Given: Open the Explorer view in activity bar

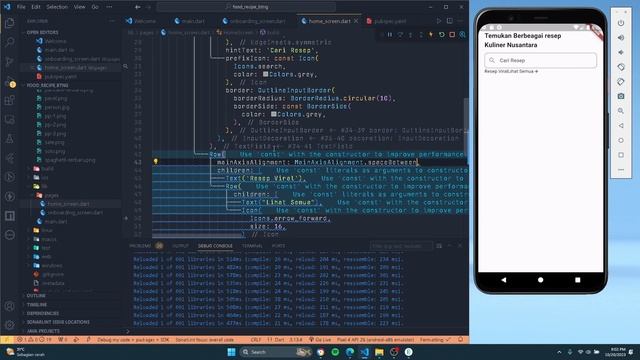Looking at the screenshot, I should tap(10, 23).
